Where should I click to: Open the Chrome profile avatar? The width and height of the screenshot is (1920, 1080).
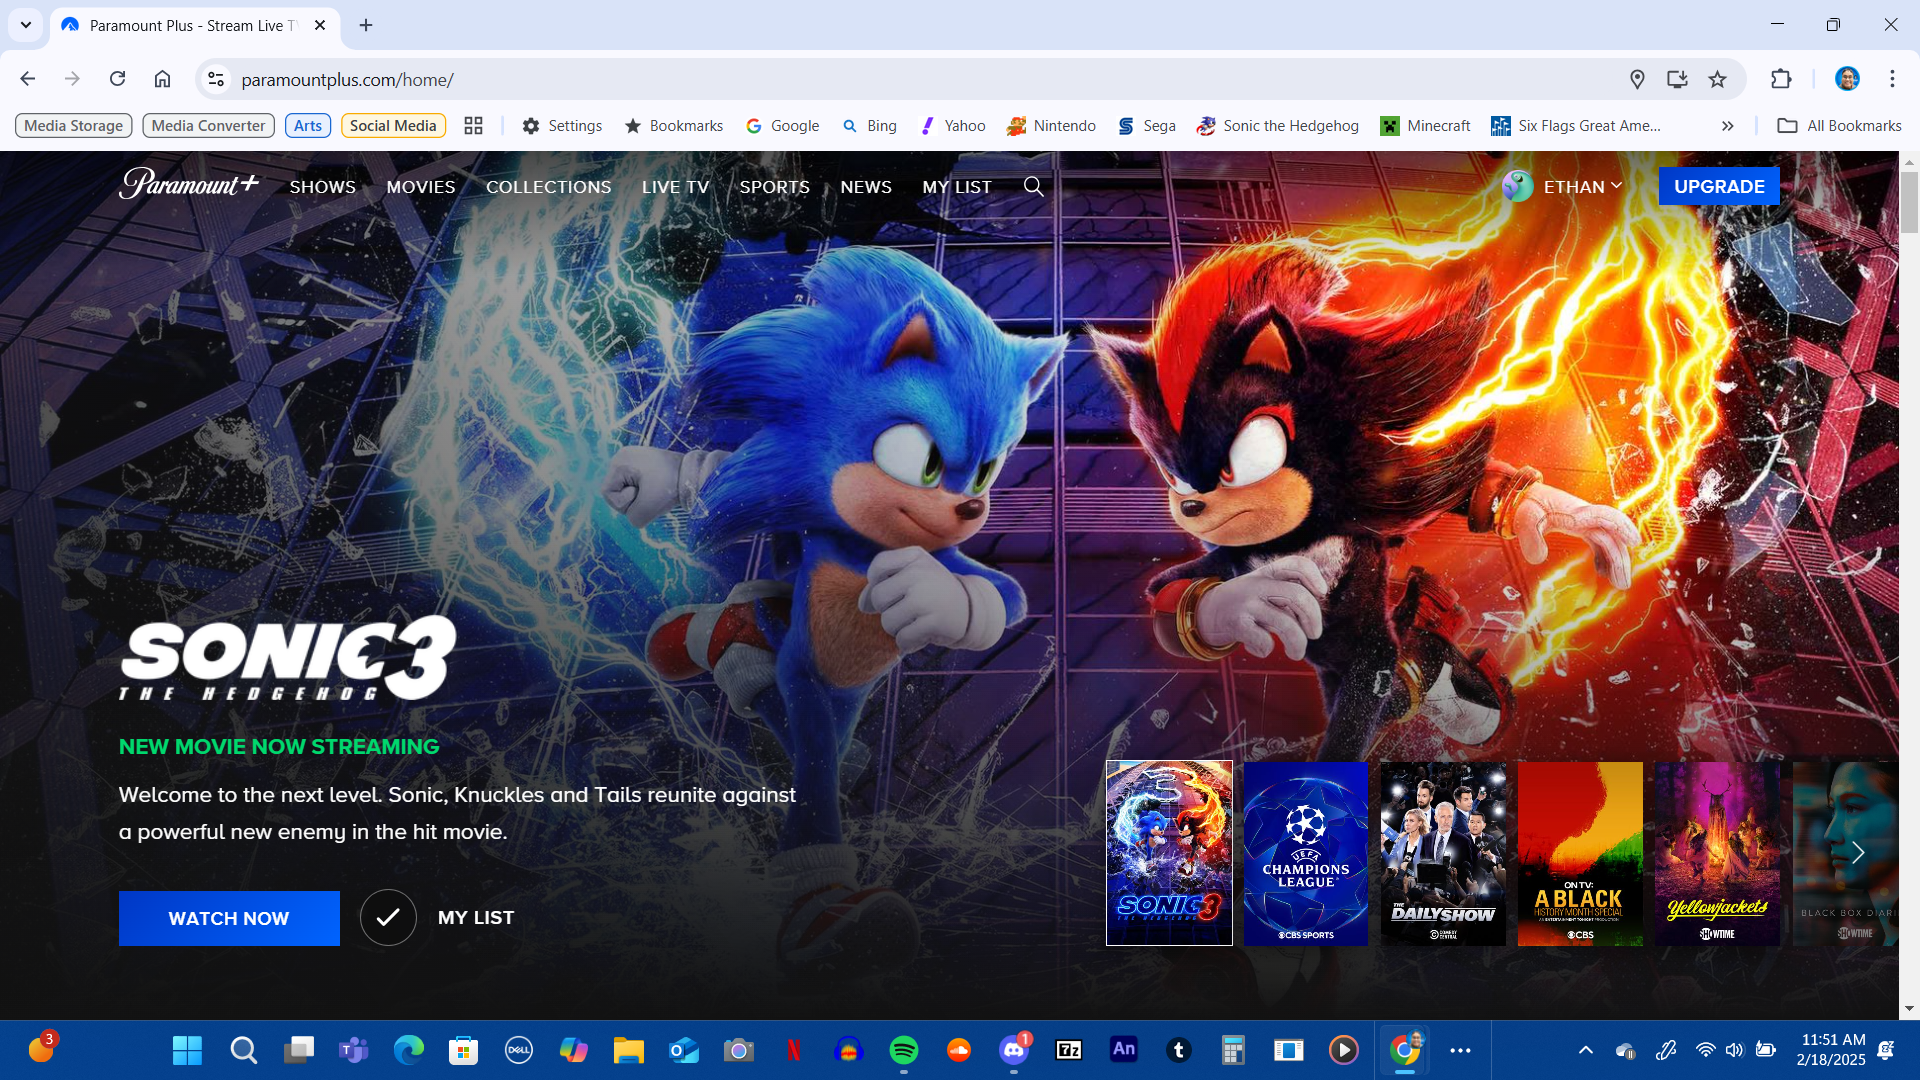(x=1847, y=79)
